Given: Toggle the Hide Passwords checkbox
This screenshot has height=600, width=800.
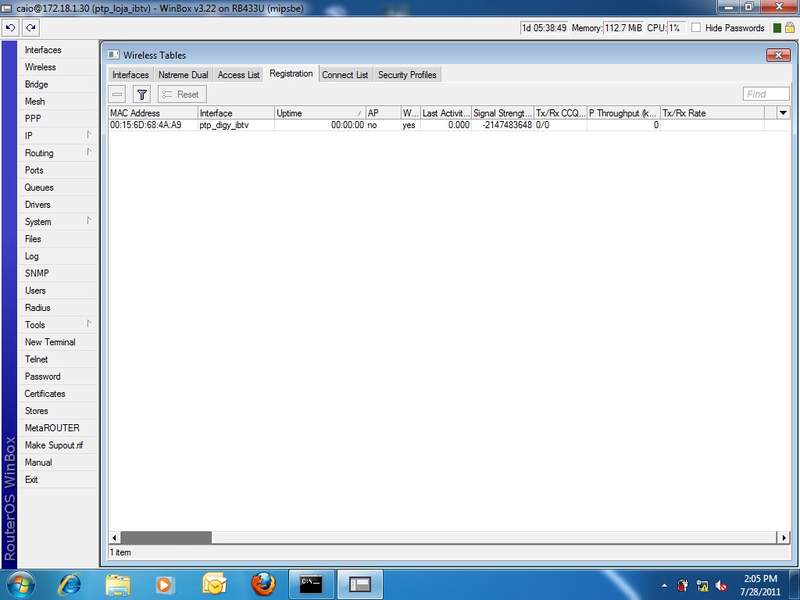Looking at the screenshot, I should coord(696,28).
